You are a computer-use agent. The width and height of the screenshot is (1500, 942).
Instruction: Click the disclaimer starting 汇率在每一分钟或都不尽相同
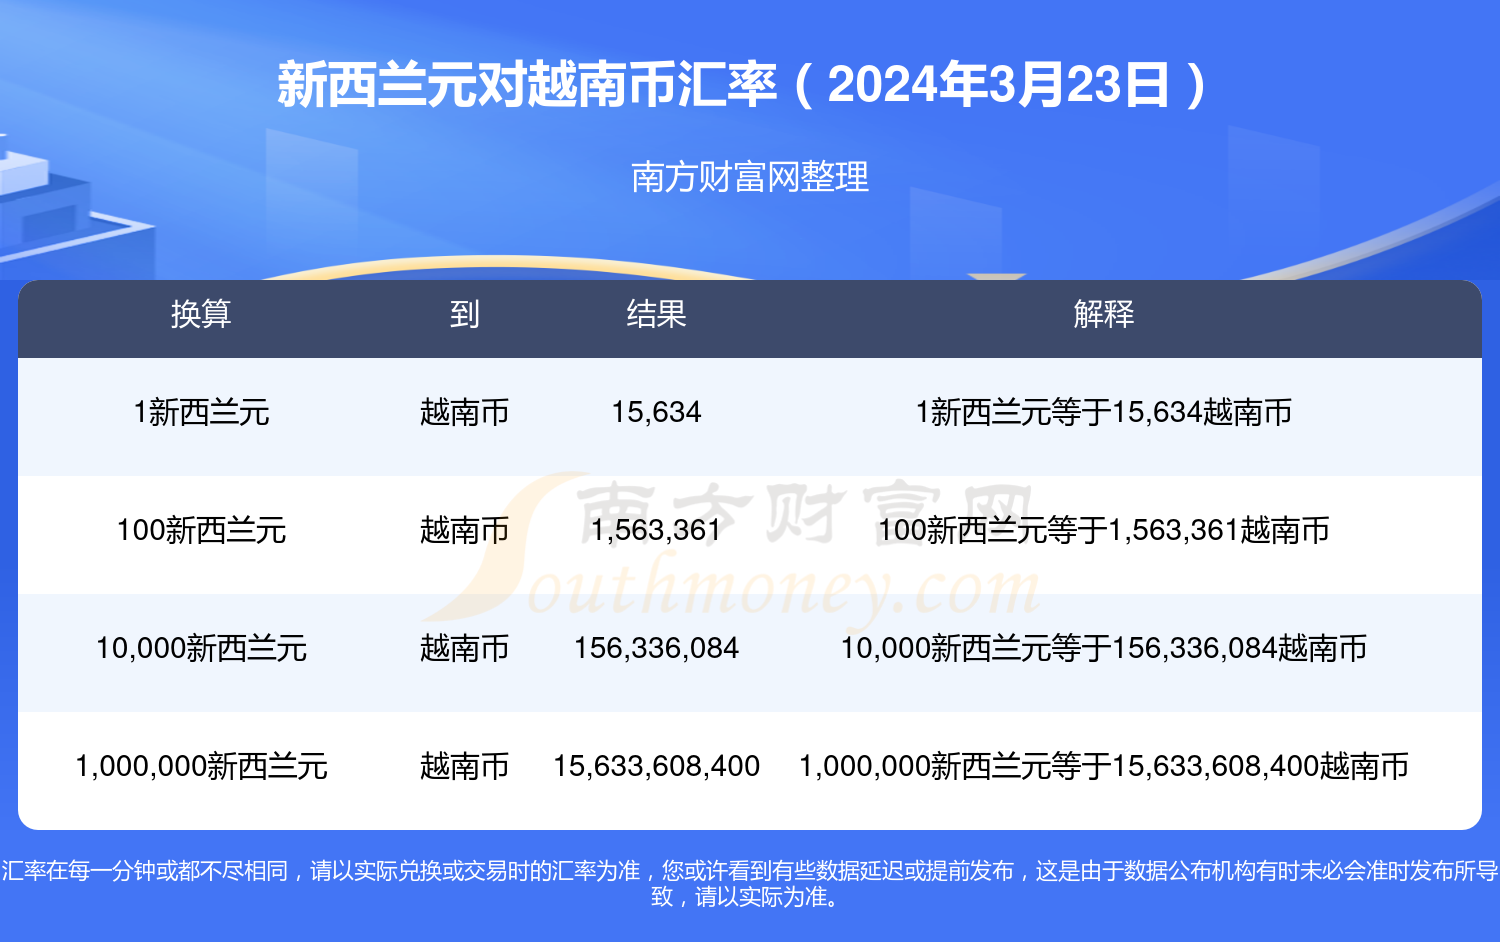[750, 884]
